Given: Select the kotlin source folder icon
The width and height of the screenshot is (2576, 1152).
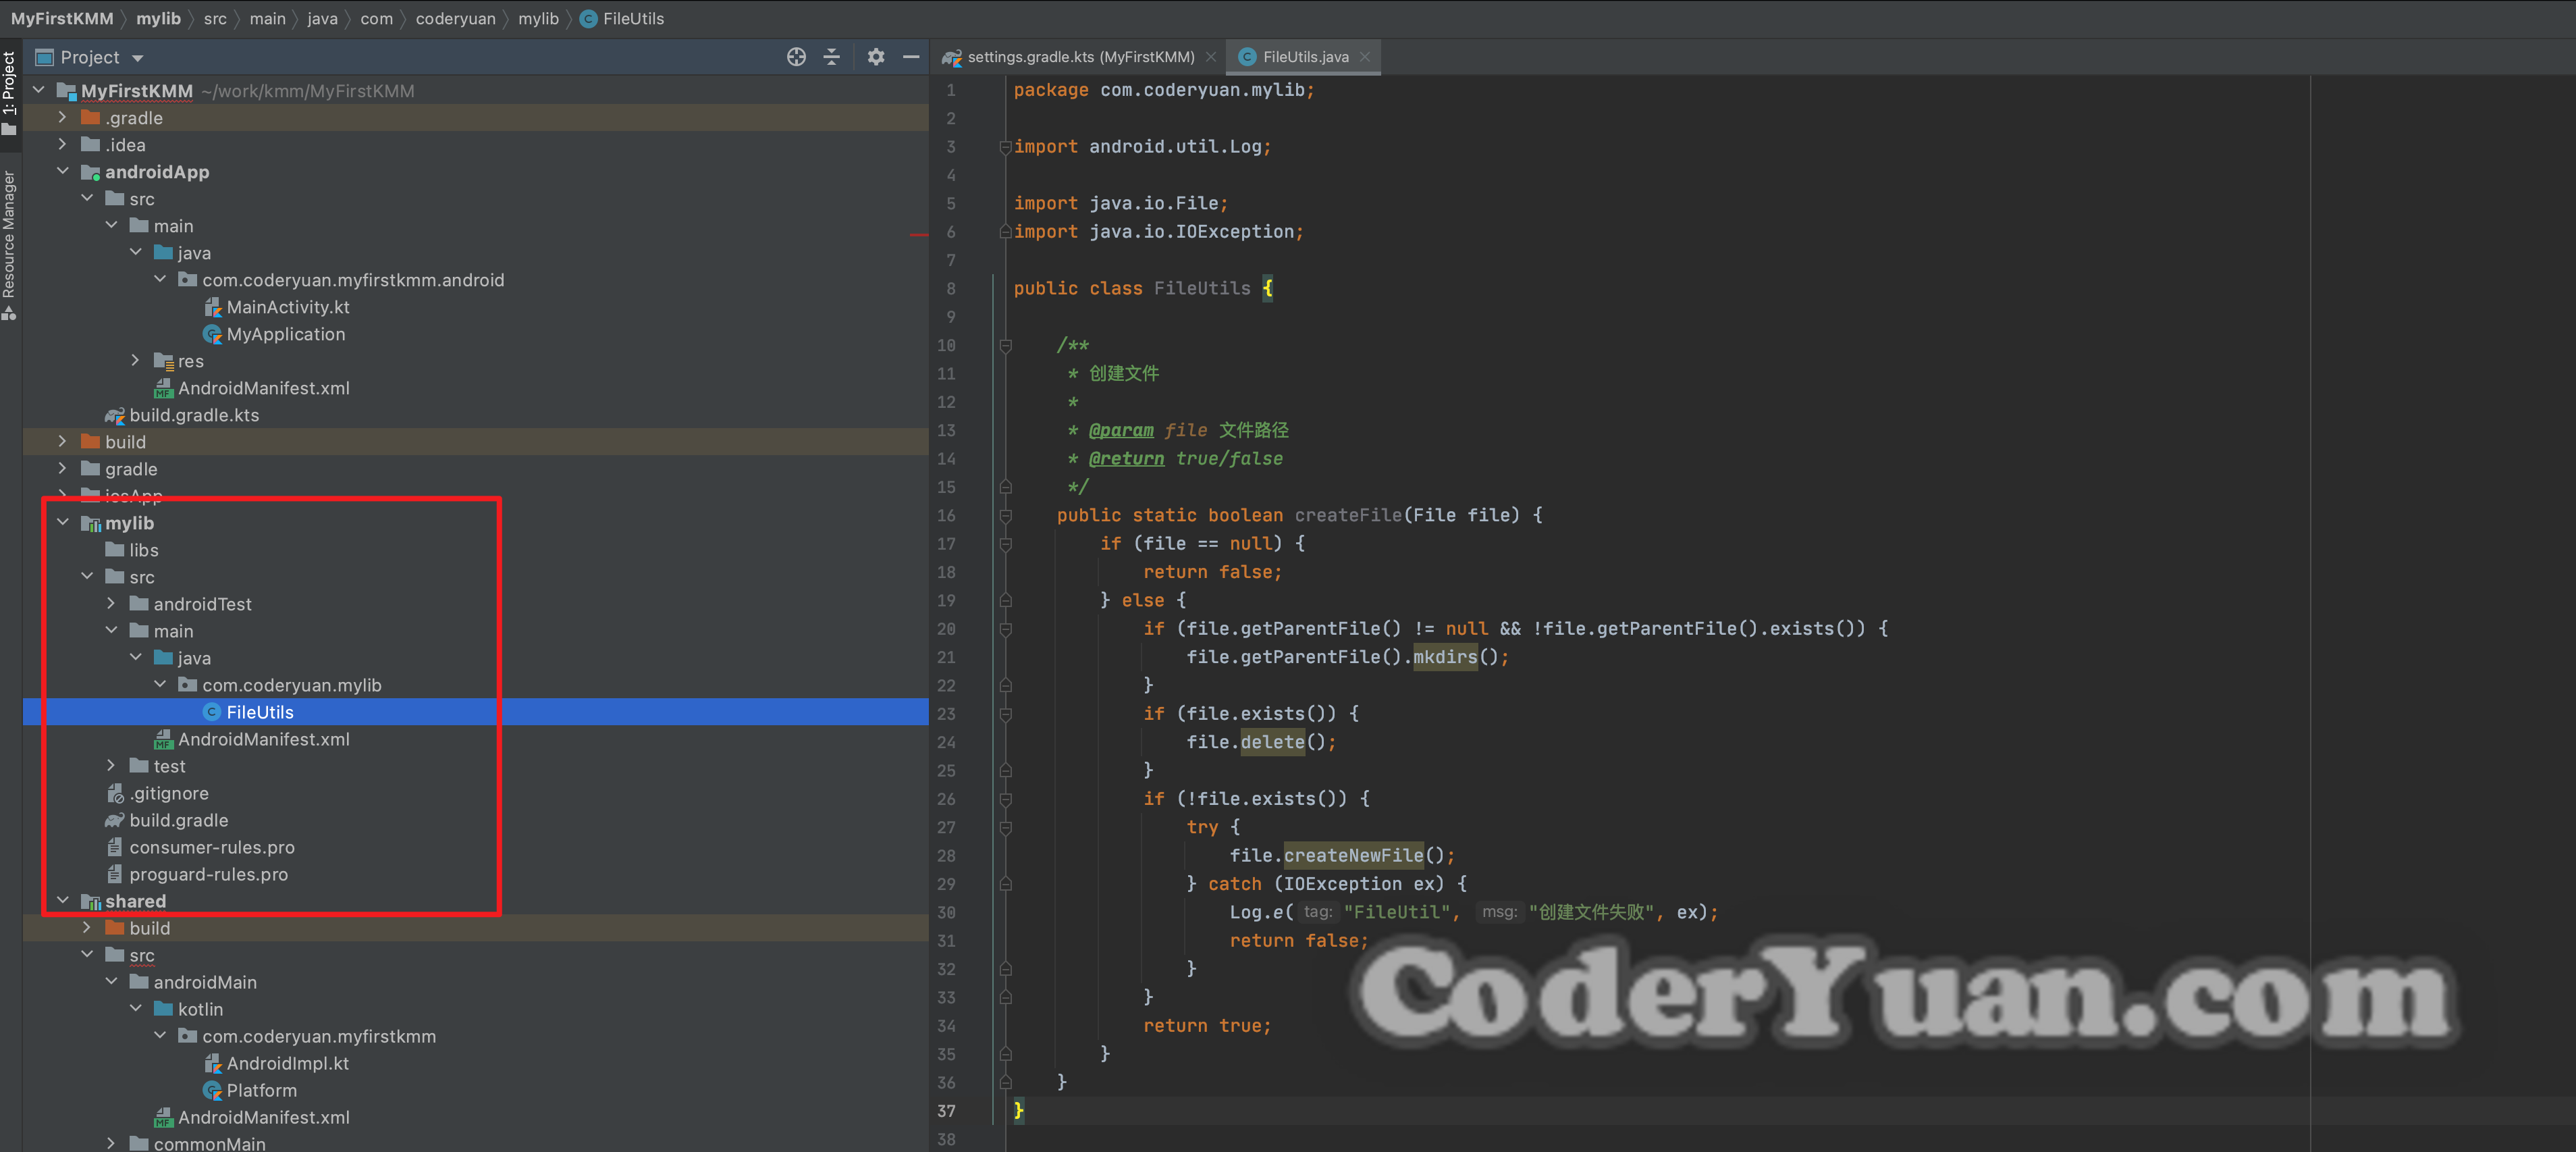Looking at the screenshot, I should click(163, 1009).
